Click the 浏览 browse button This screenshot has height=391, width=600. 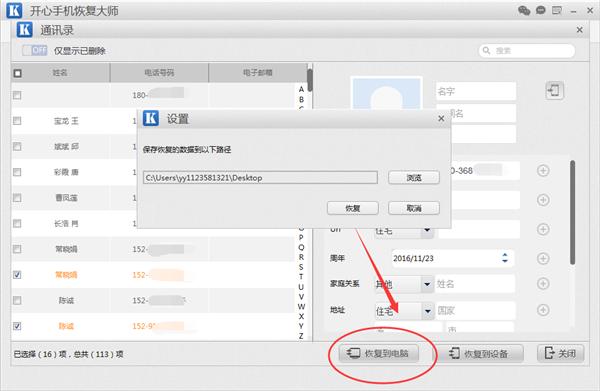pos(414,178)
